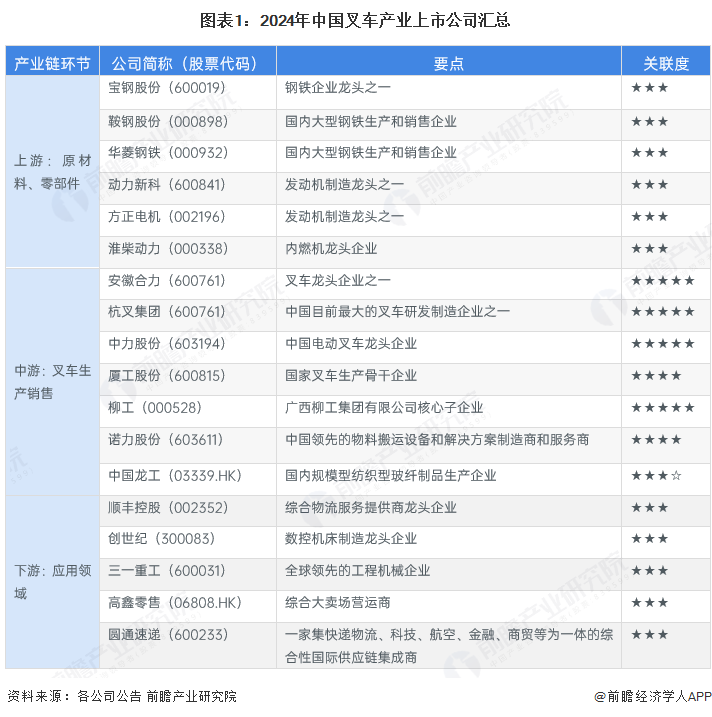Image resolution: width=712 pixels, height=717 pixels.
Task: Click the five-star rating for 安徽合力
Action: (x=663, y=280)
